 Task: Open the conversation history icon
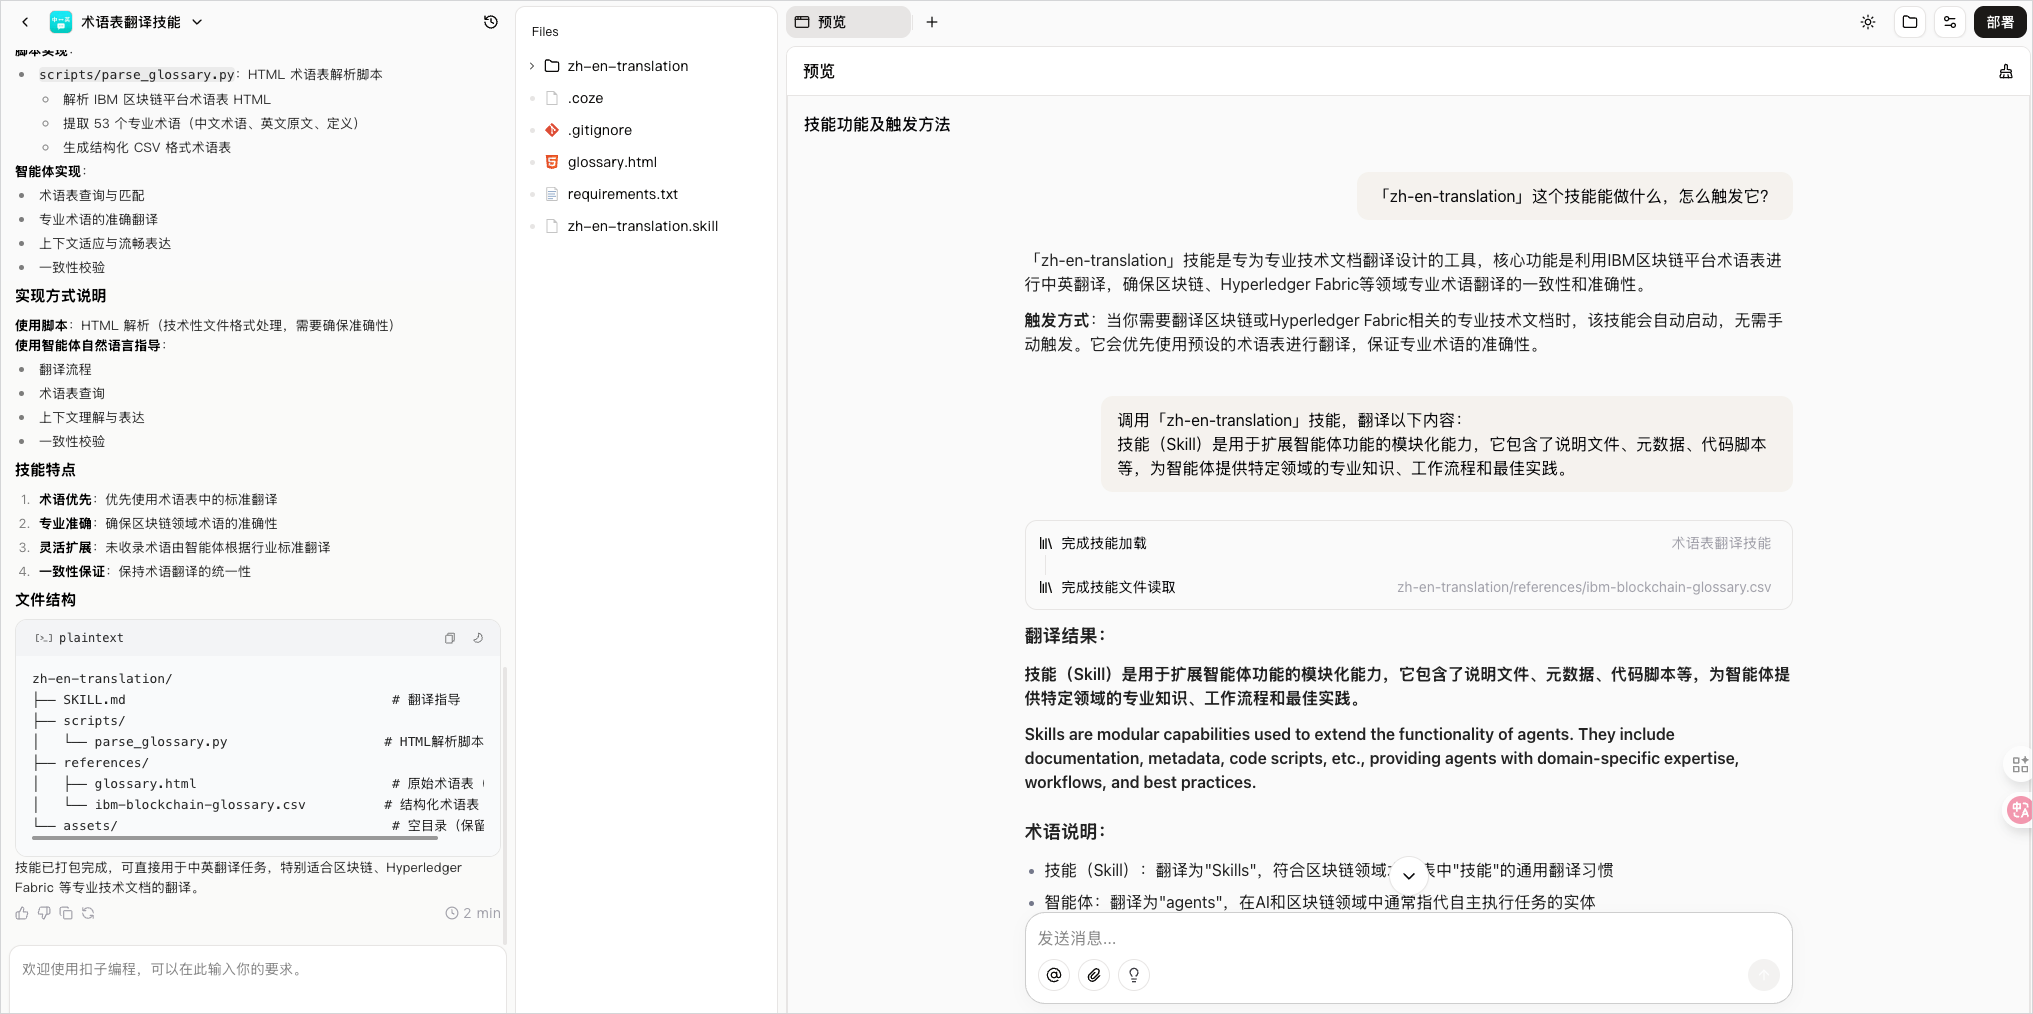490,22
